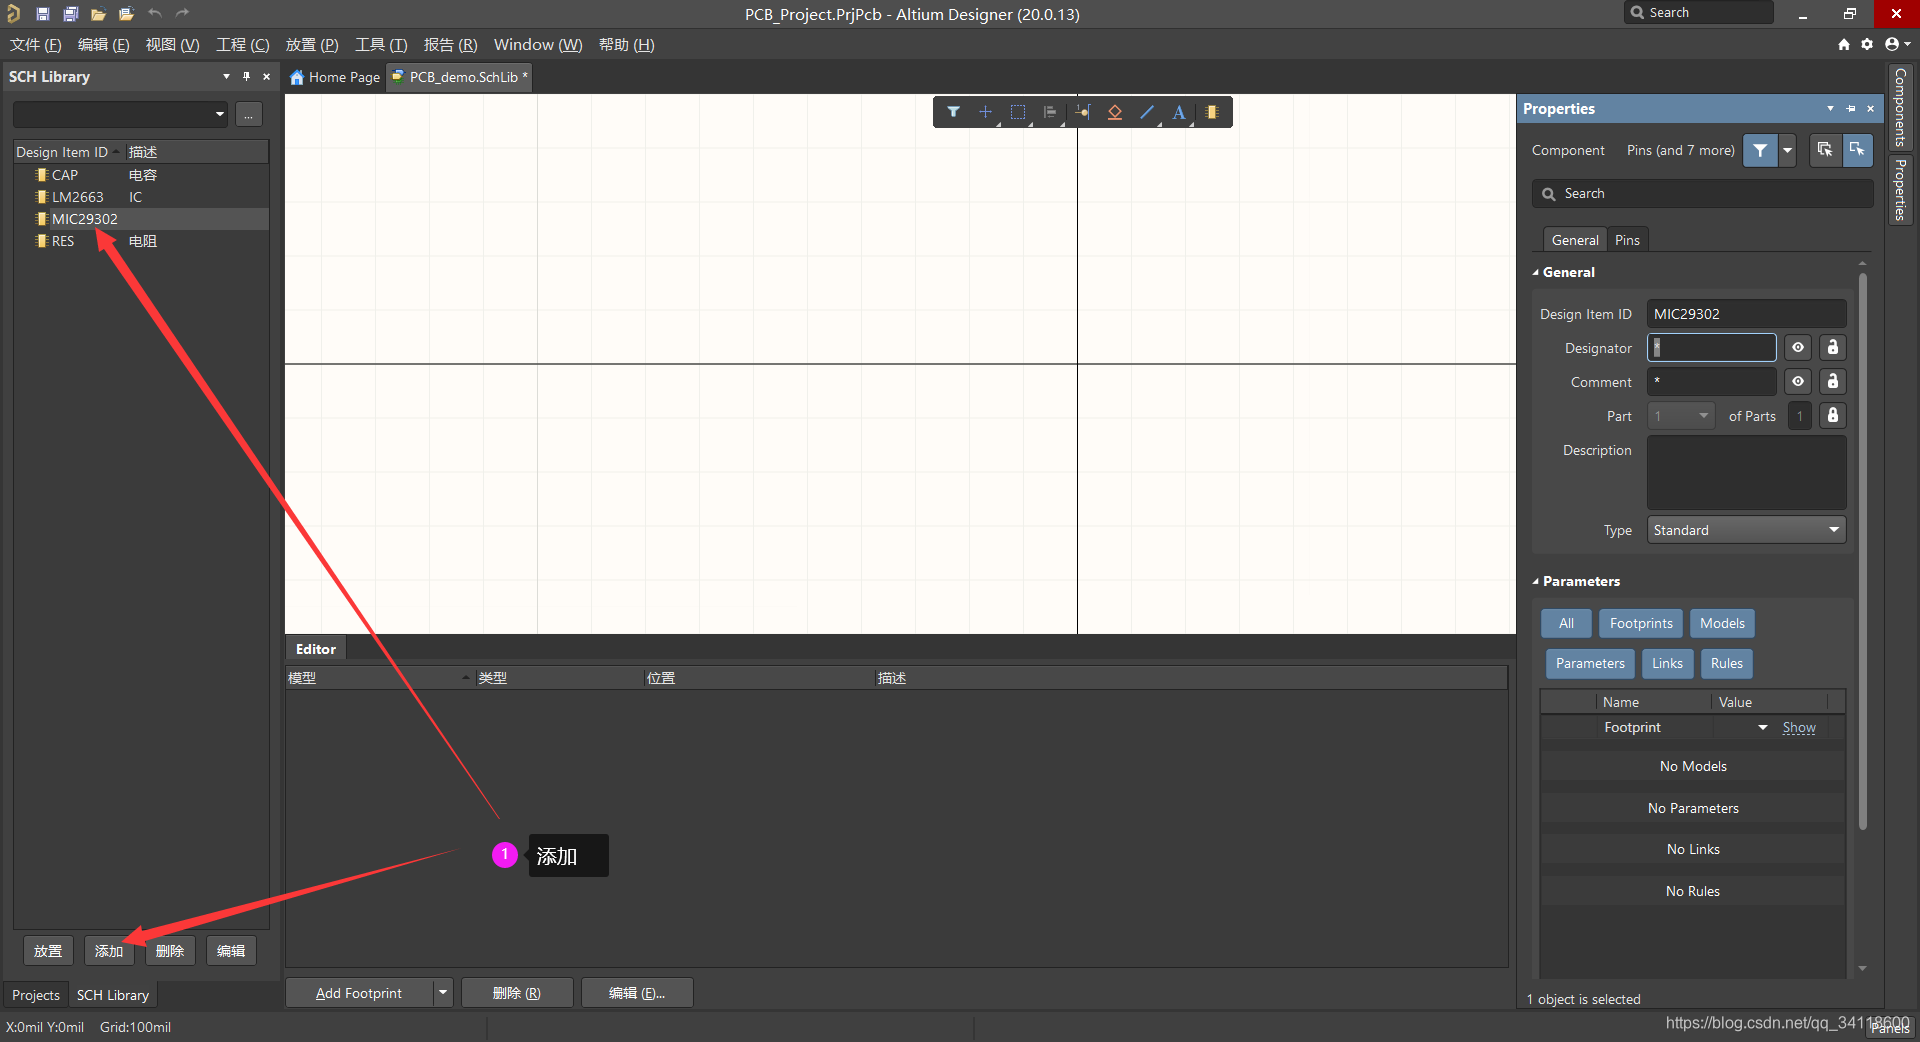Screen dimensions: 1920x1042
Task: Pin the SCH Library panel
Action: pos(246,77)
